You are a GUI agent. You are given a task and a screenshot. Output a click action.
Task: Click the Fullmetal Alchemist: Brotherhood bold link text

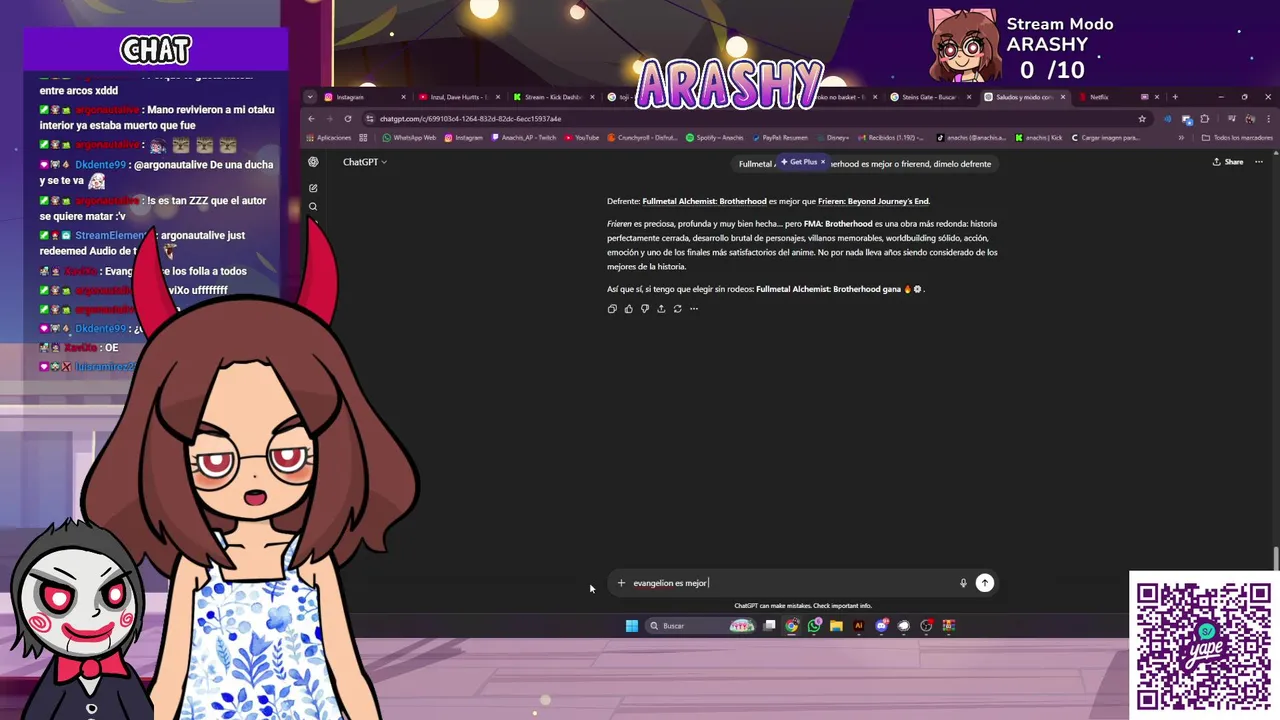point(704,201)
